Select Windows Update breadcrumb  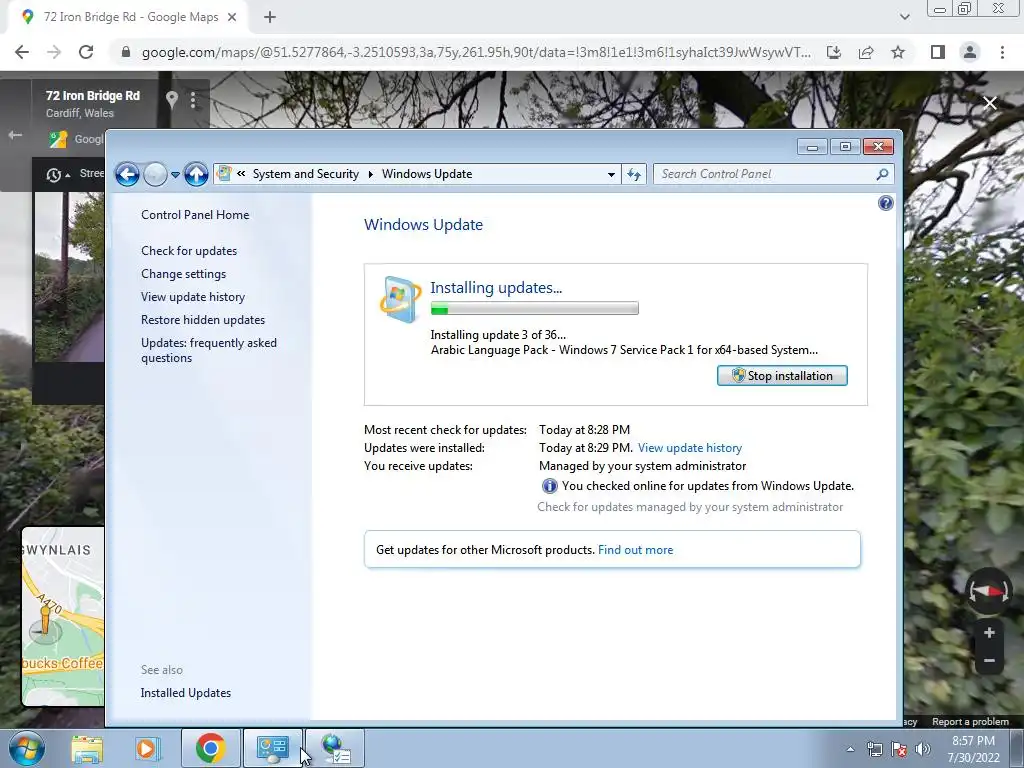tap(427, 174)
